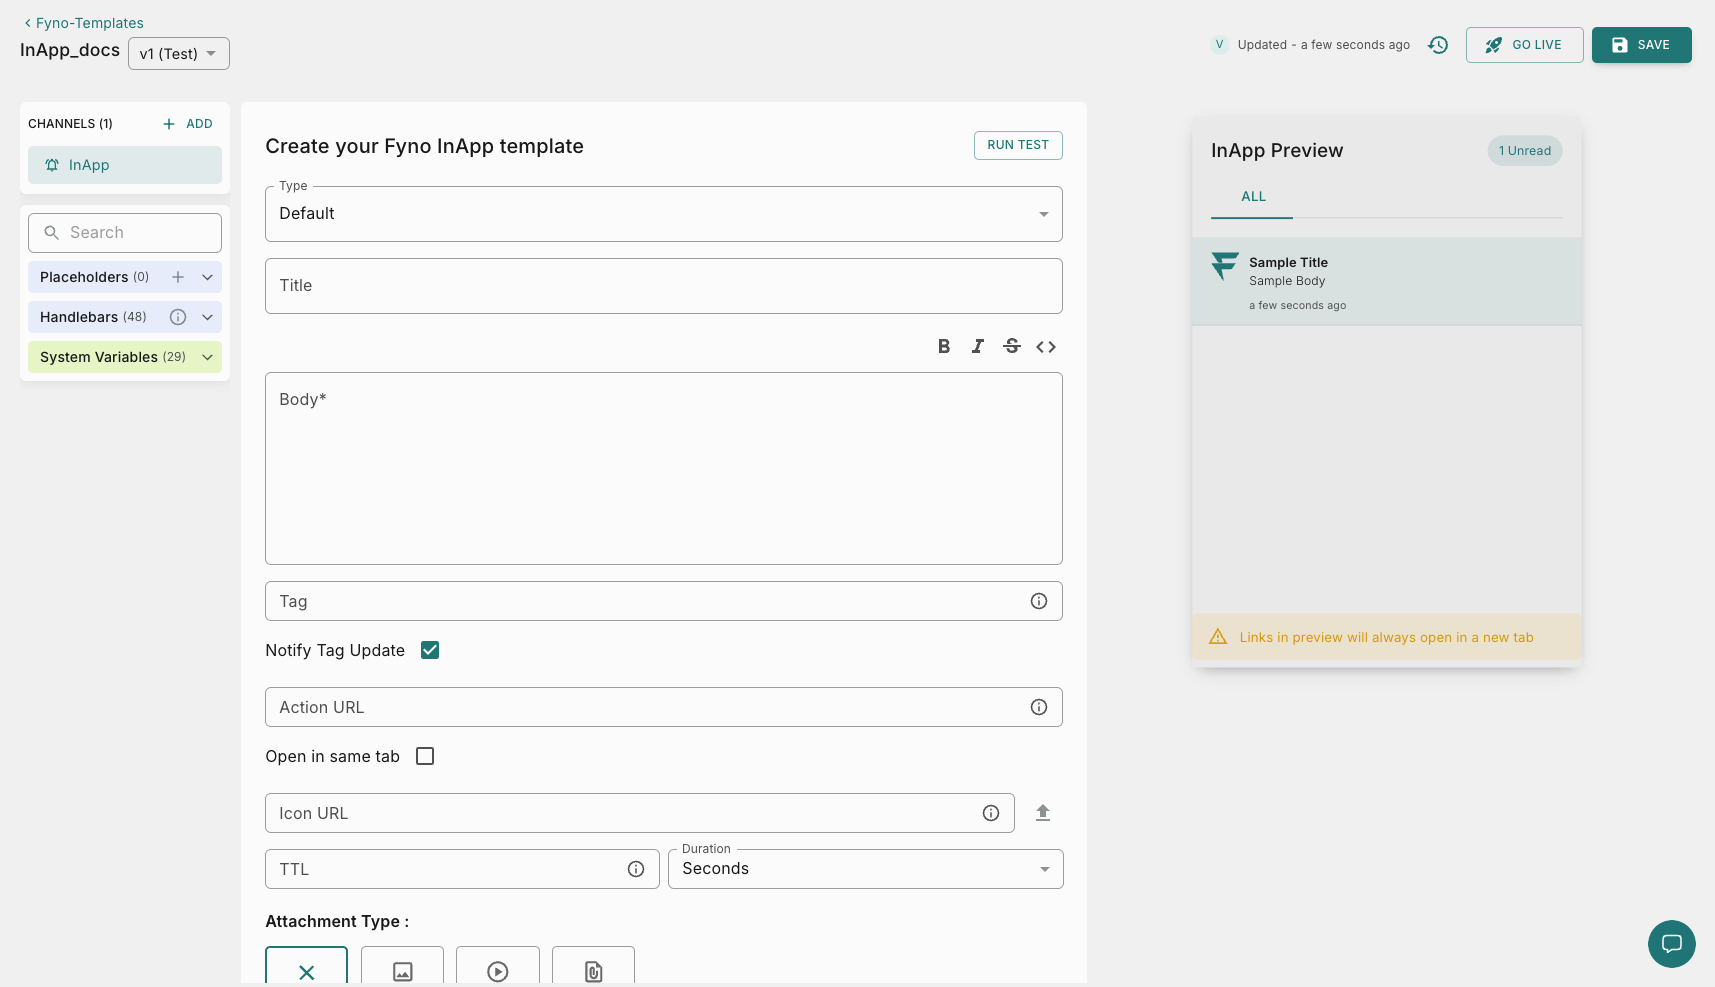Insert code formatting with brackets icon
Screen dimensions: 1715x987
1045,347
